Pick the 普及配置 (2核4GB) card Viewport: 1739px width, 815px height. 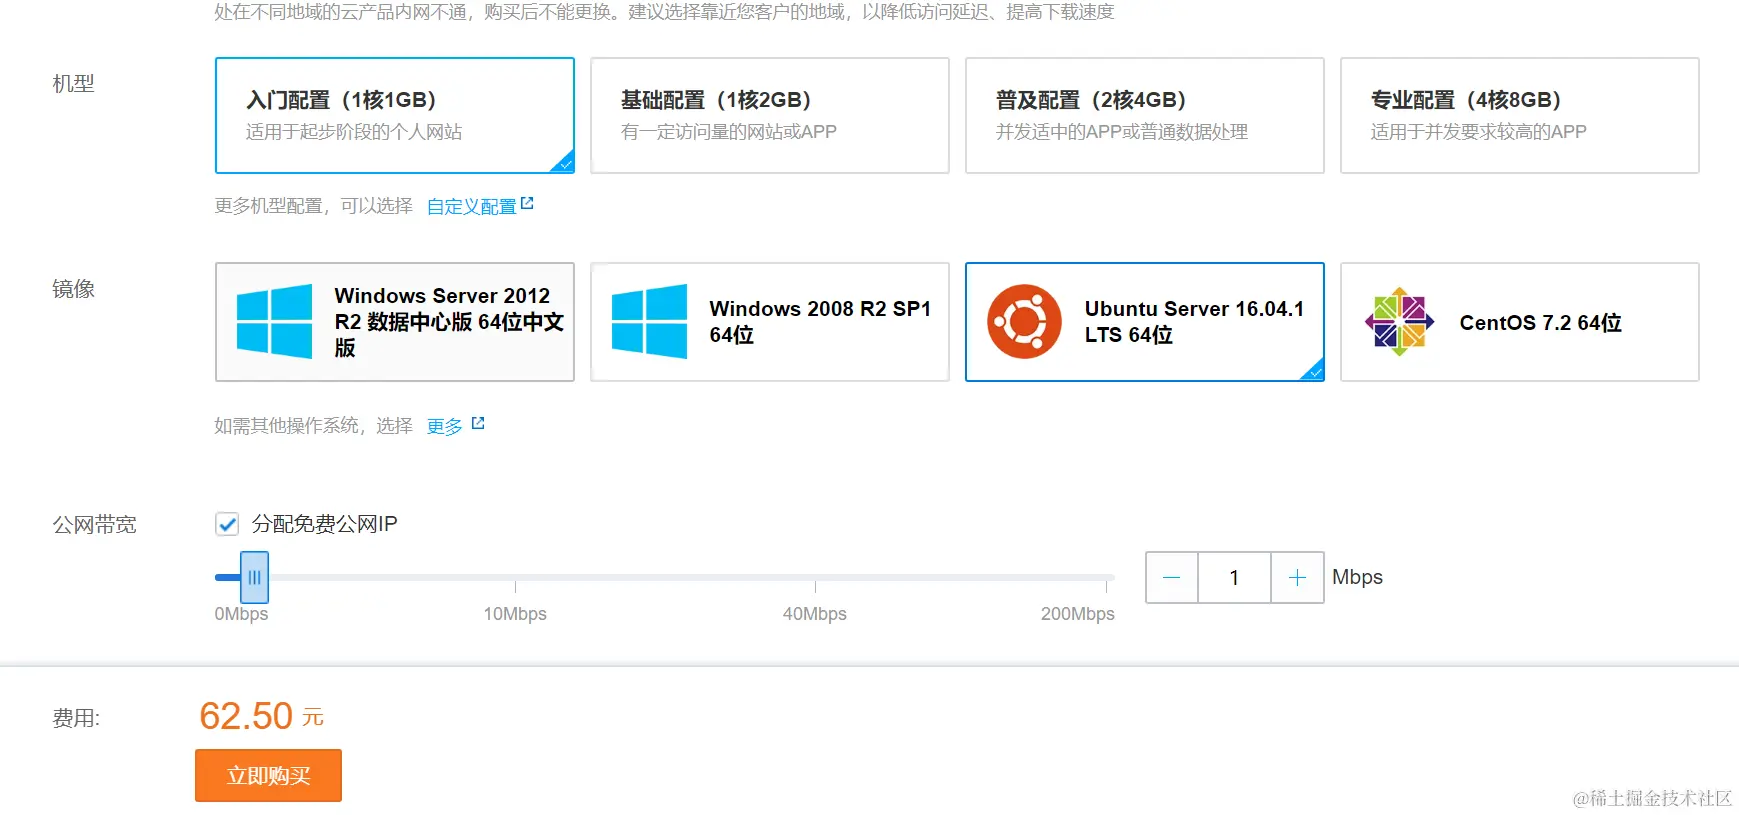point(1145,115)
